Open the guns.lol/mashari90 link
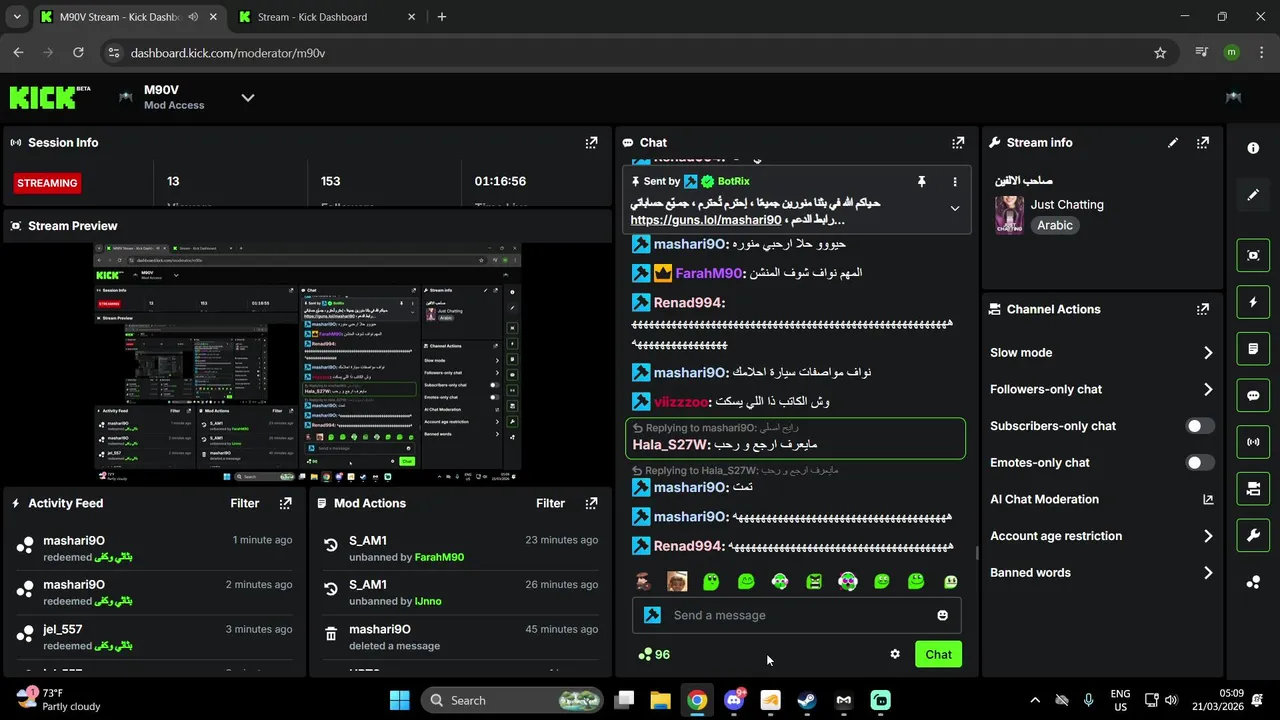Screen dimensions: 1280x720 [x=706, y=220]
